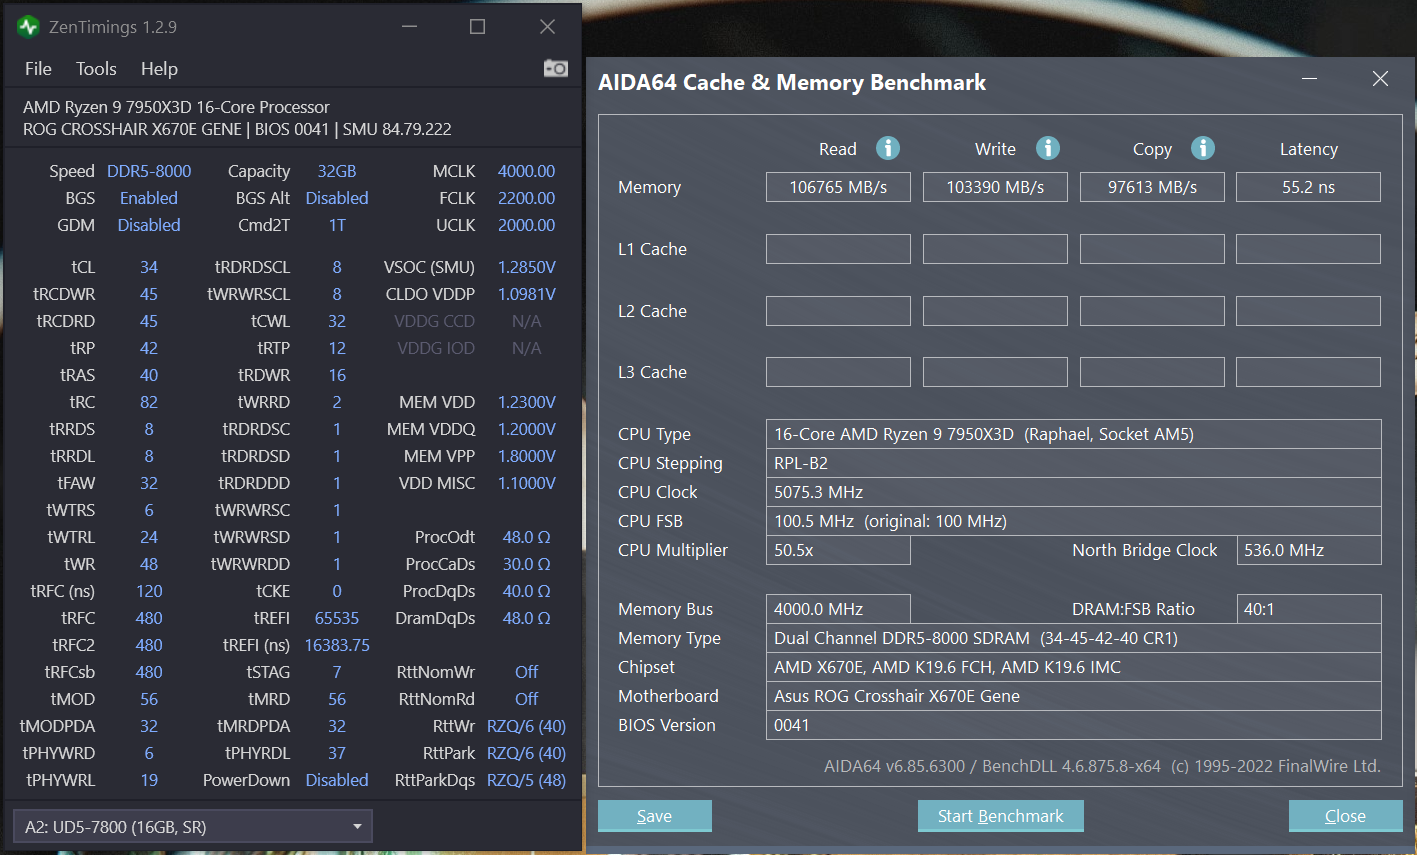Click the empty L3 Cache Latency field
Image resolution: width=1417 pixels, height=855 pixels.
point(1308,372)
